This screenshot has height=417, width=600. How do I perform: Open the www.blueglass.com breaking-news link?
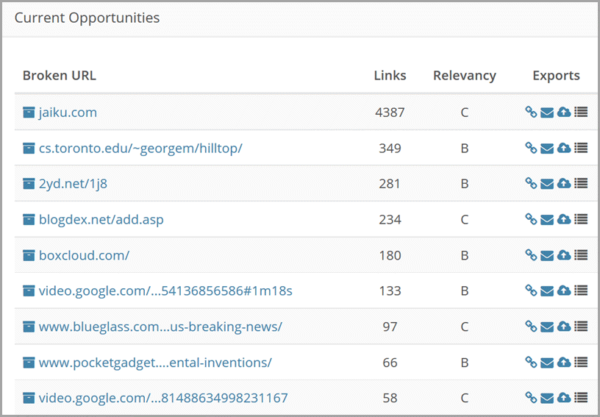pos(160,327)
